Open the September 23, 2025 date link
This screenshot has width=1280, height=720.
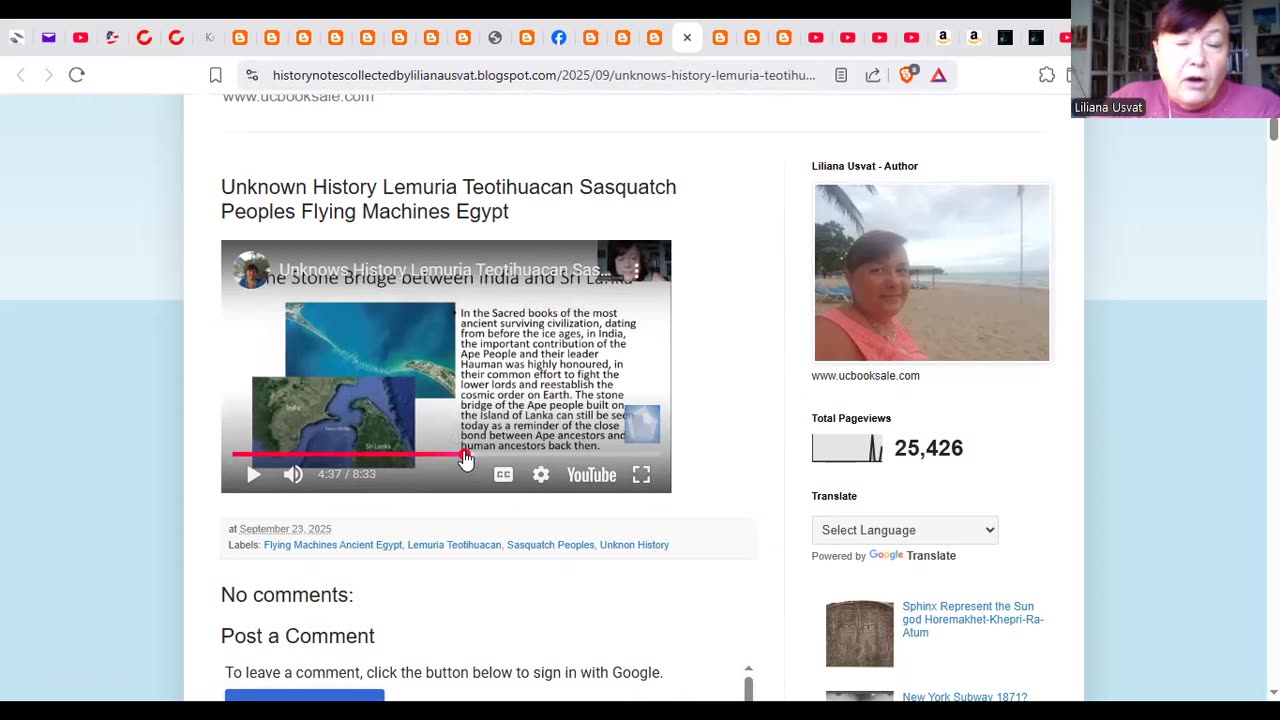pyautogui.click(x=285, y=529)
